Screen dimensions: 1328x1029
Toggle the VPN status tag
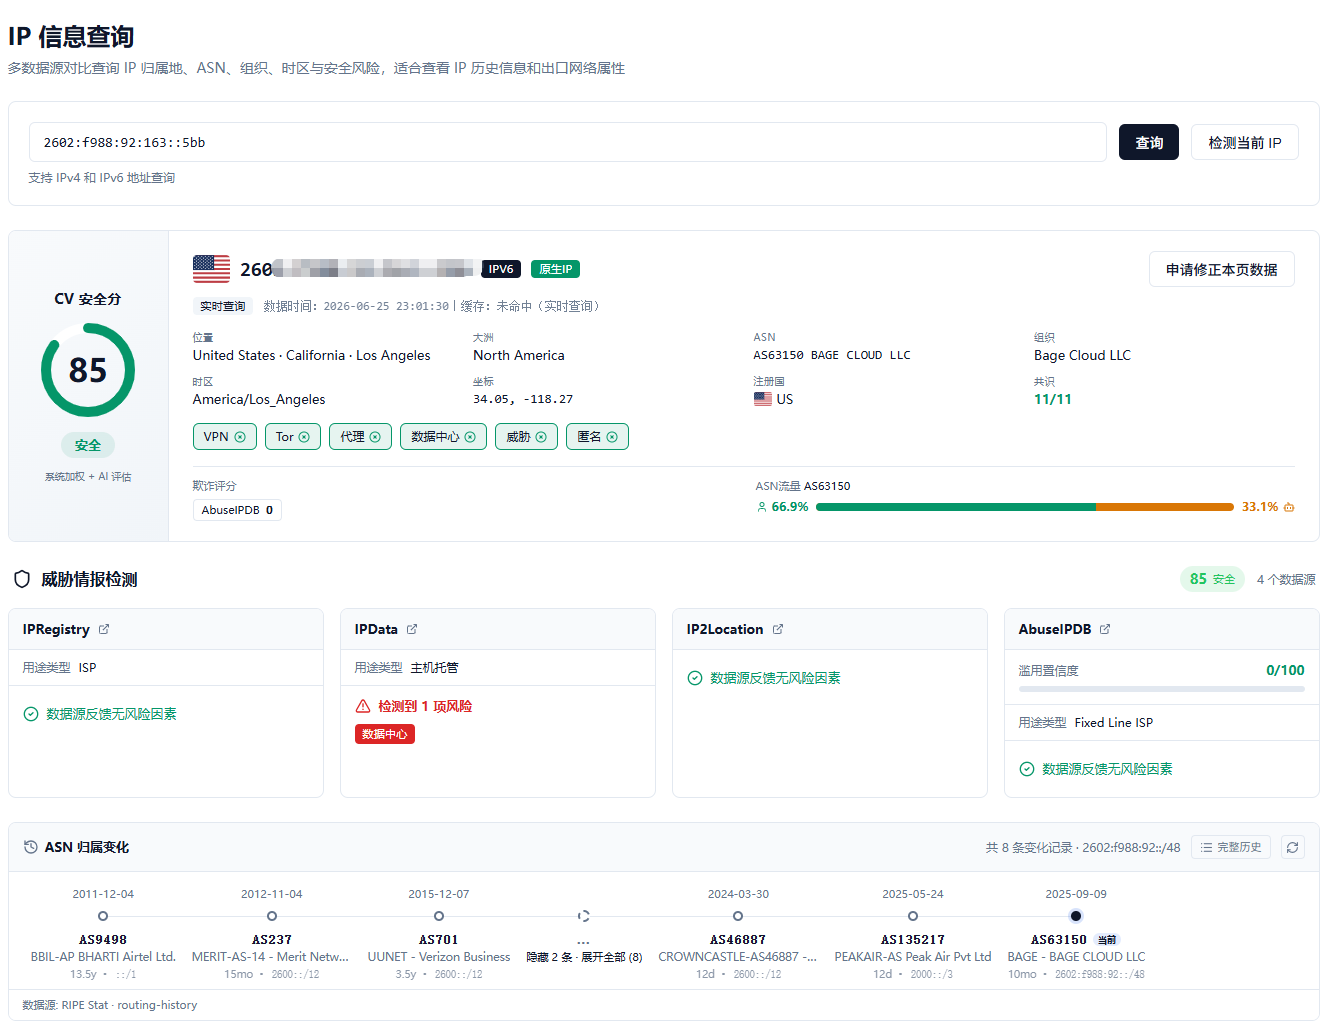pyautogui.click(x=225, y=437)
